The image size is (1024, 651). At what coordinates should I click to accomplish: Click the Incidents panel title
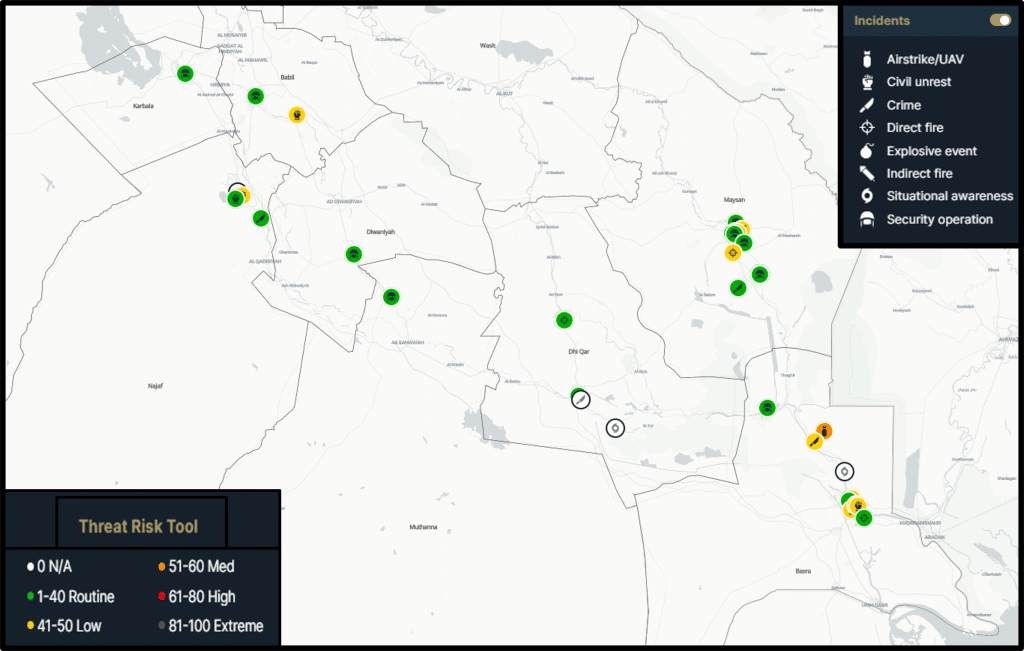click(x=882, y=20)
